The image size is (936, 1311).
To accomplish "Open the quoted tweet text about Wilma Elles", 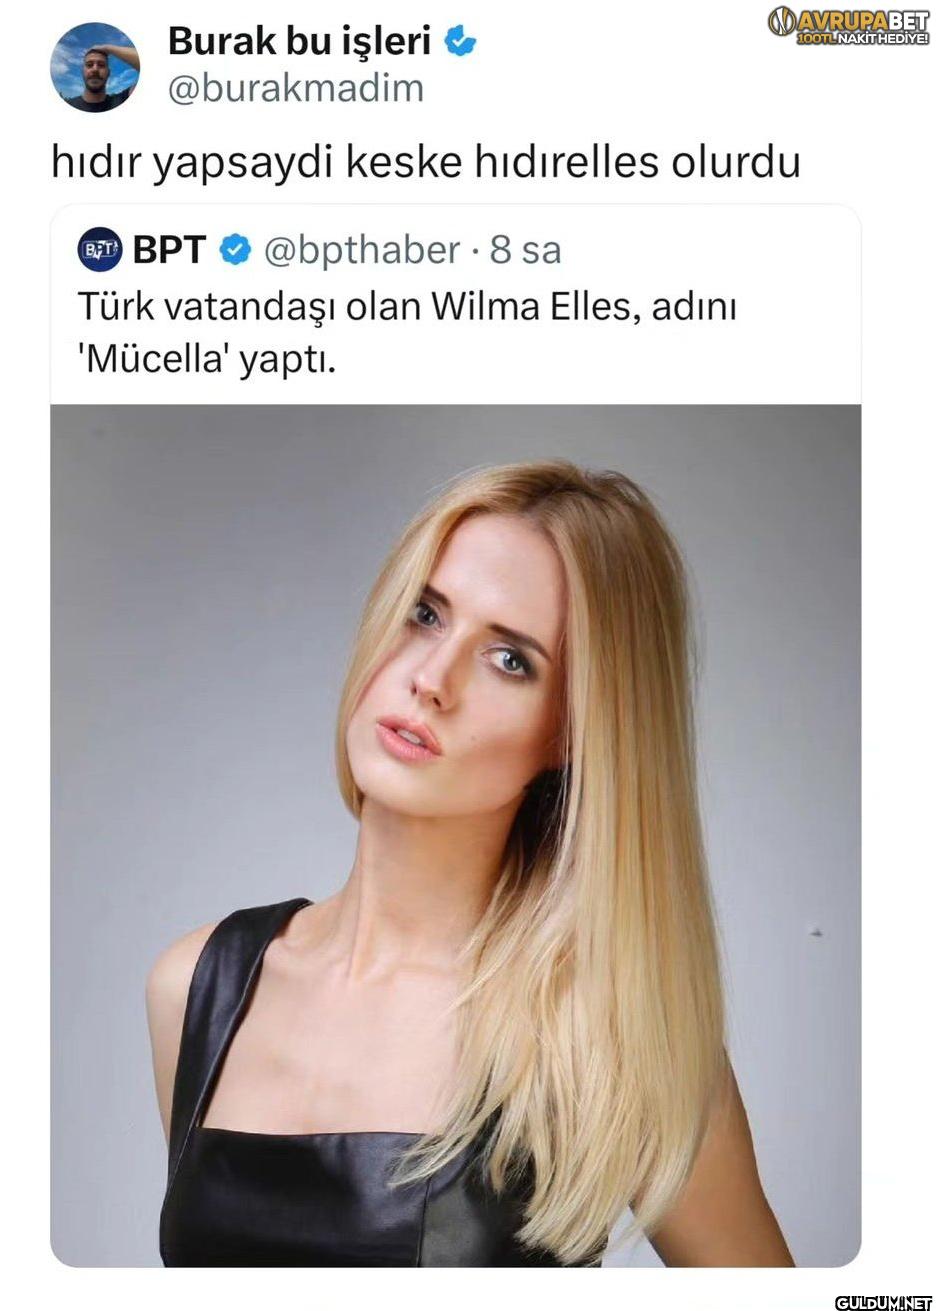I will (407, 331).
